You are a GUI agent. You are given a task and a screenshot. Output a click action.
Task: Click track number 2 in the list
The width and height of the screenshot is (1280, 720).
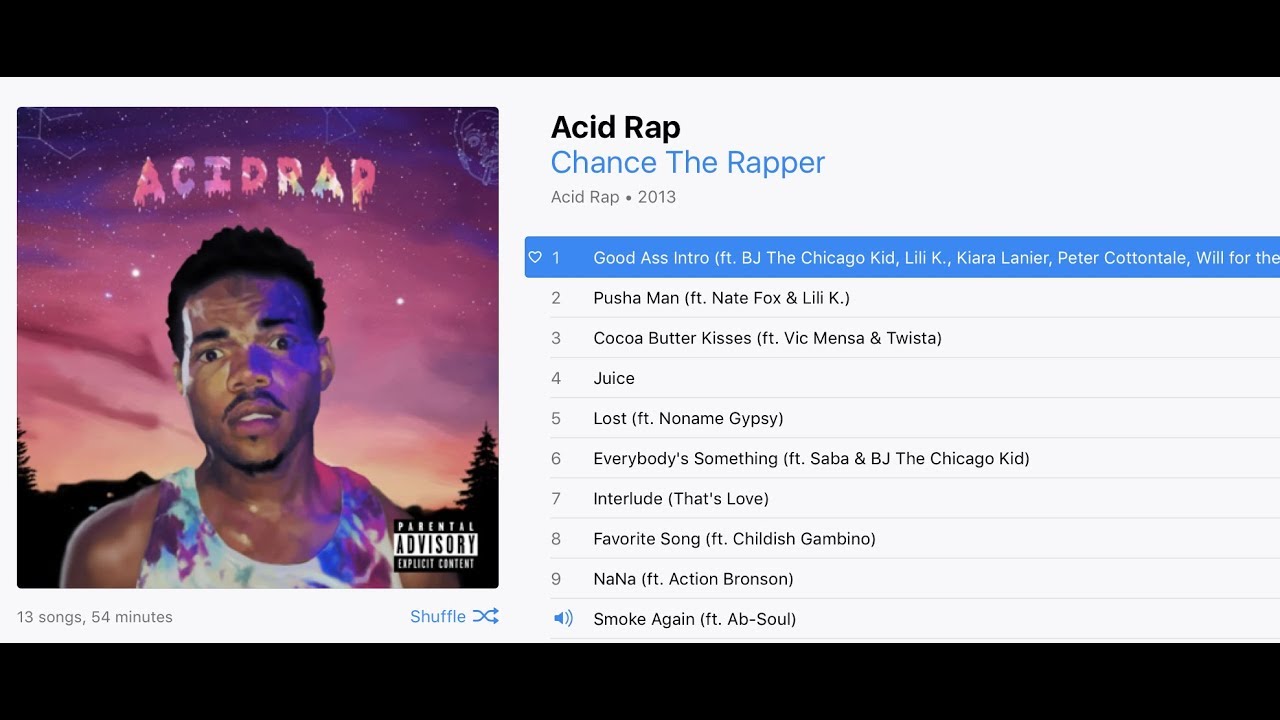(556, 298)
